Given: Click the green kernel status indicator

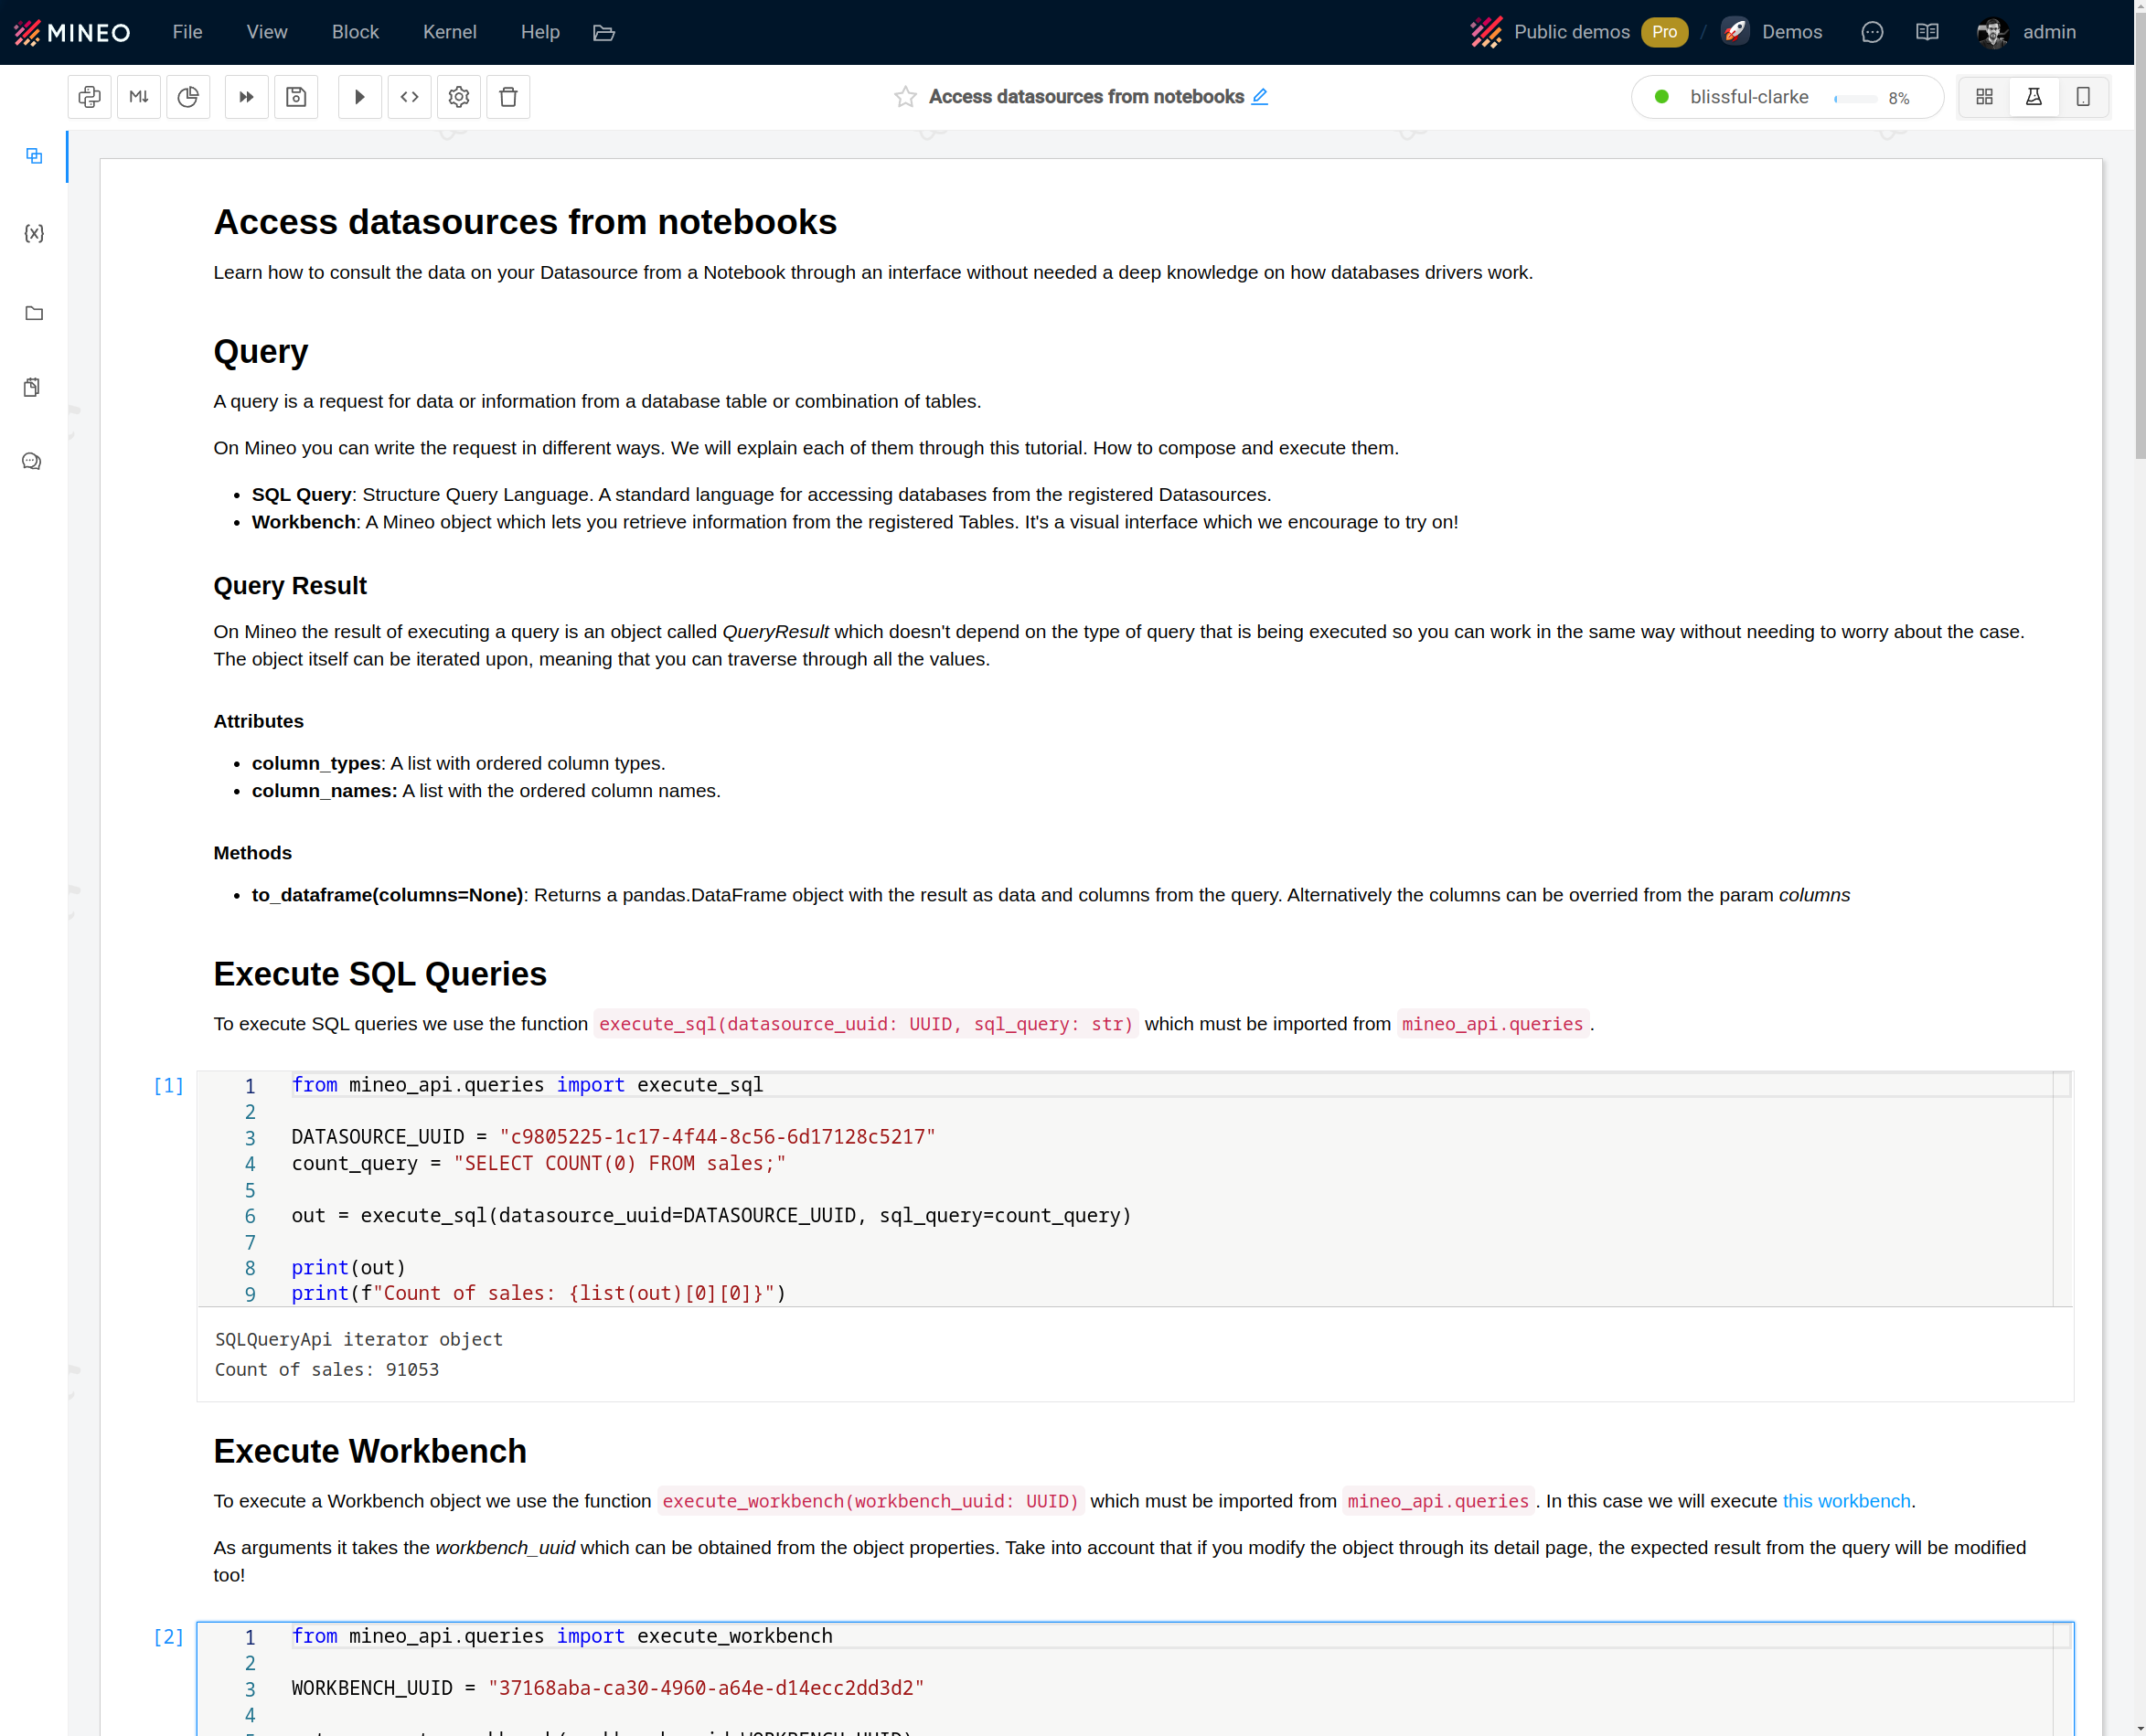Looking at the screenshot, I should pos(1662,97).
